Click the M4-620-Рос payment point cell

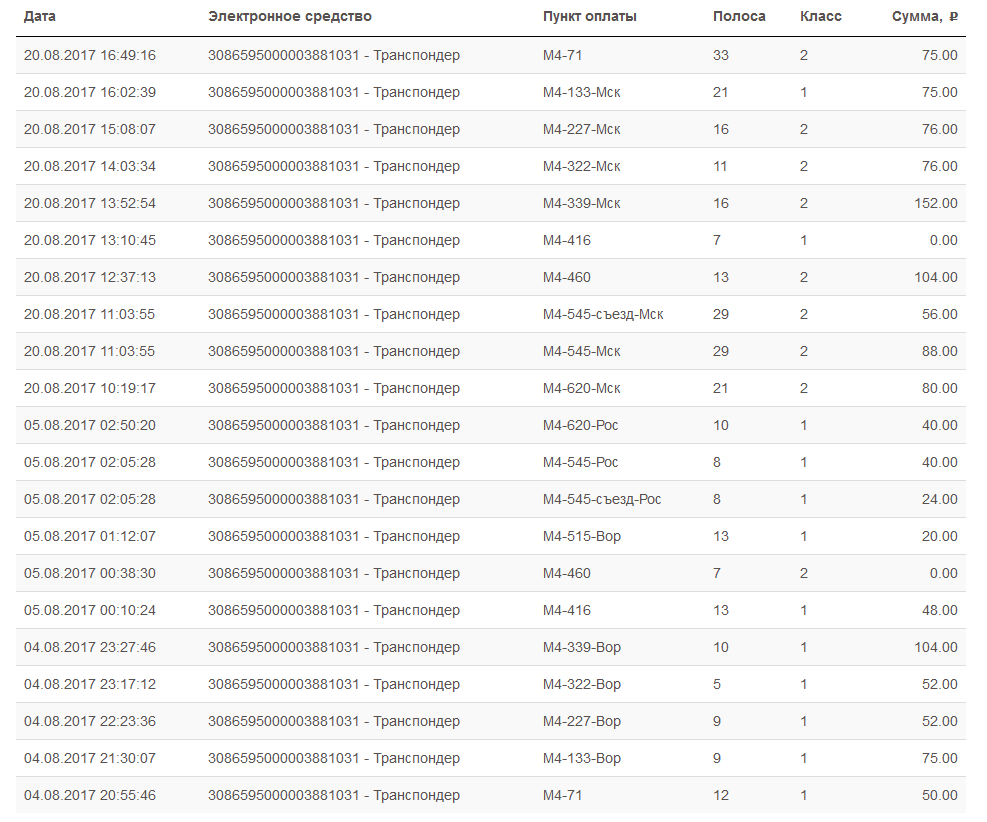point(580,425)
